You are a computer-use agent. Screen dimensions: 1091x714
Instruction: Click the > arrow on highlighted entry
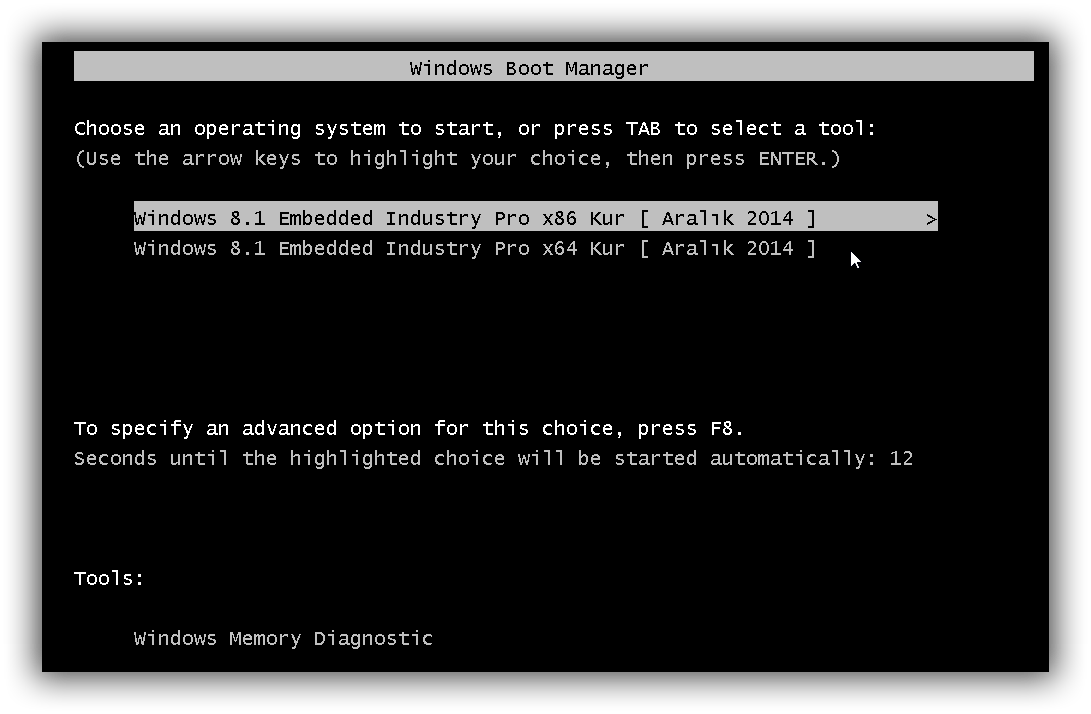point(931,219)
